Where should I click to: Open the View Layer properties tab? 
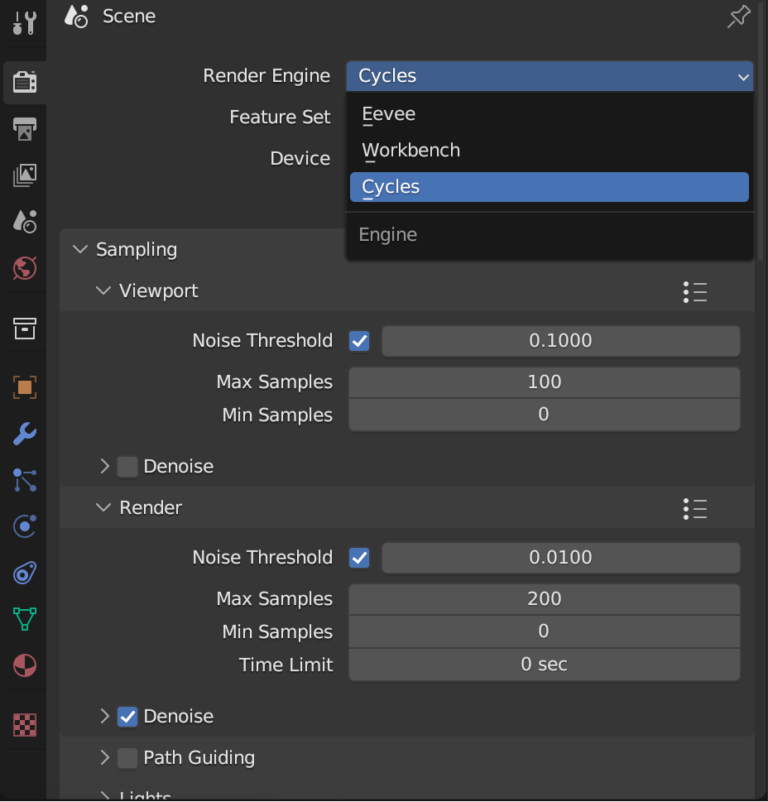tap(24, 176)
